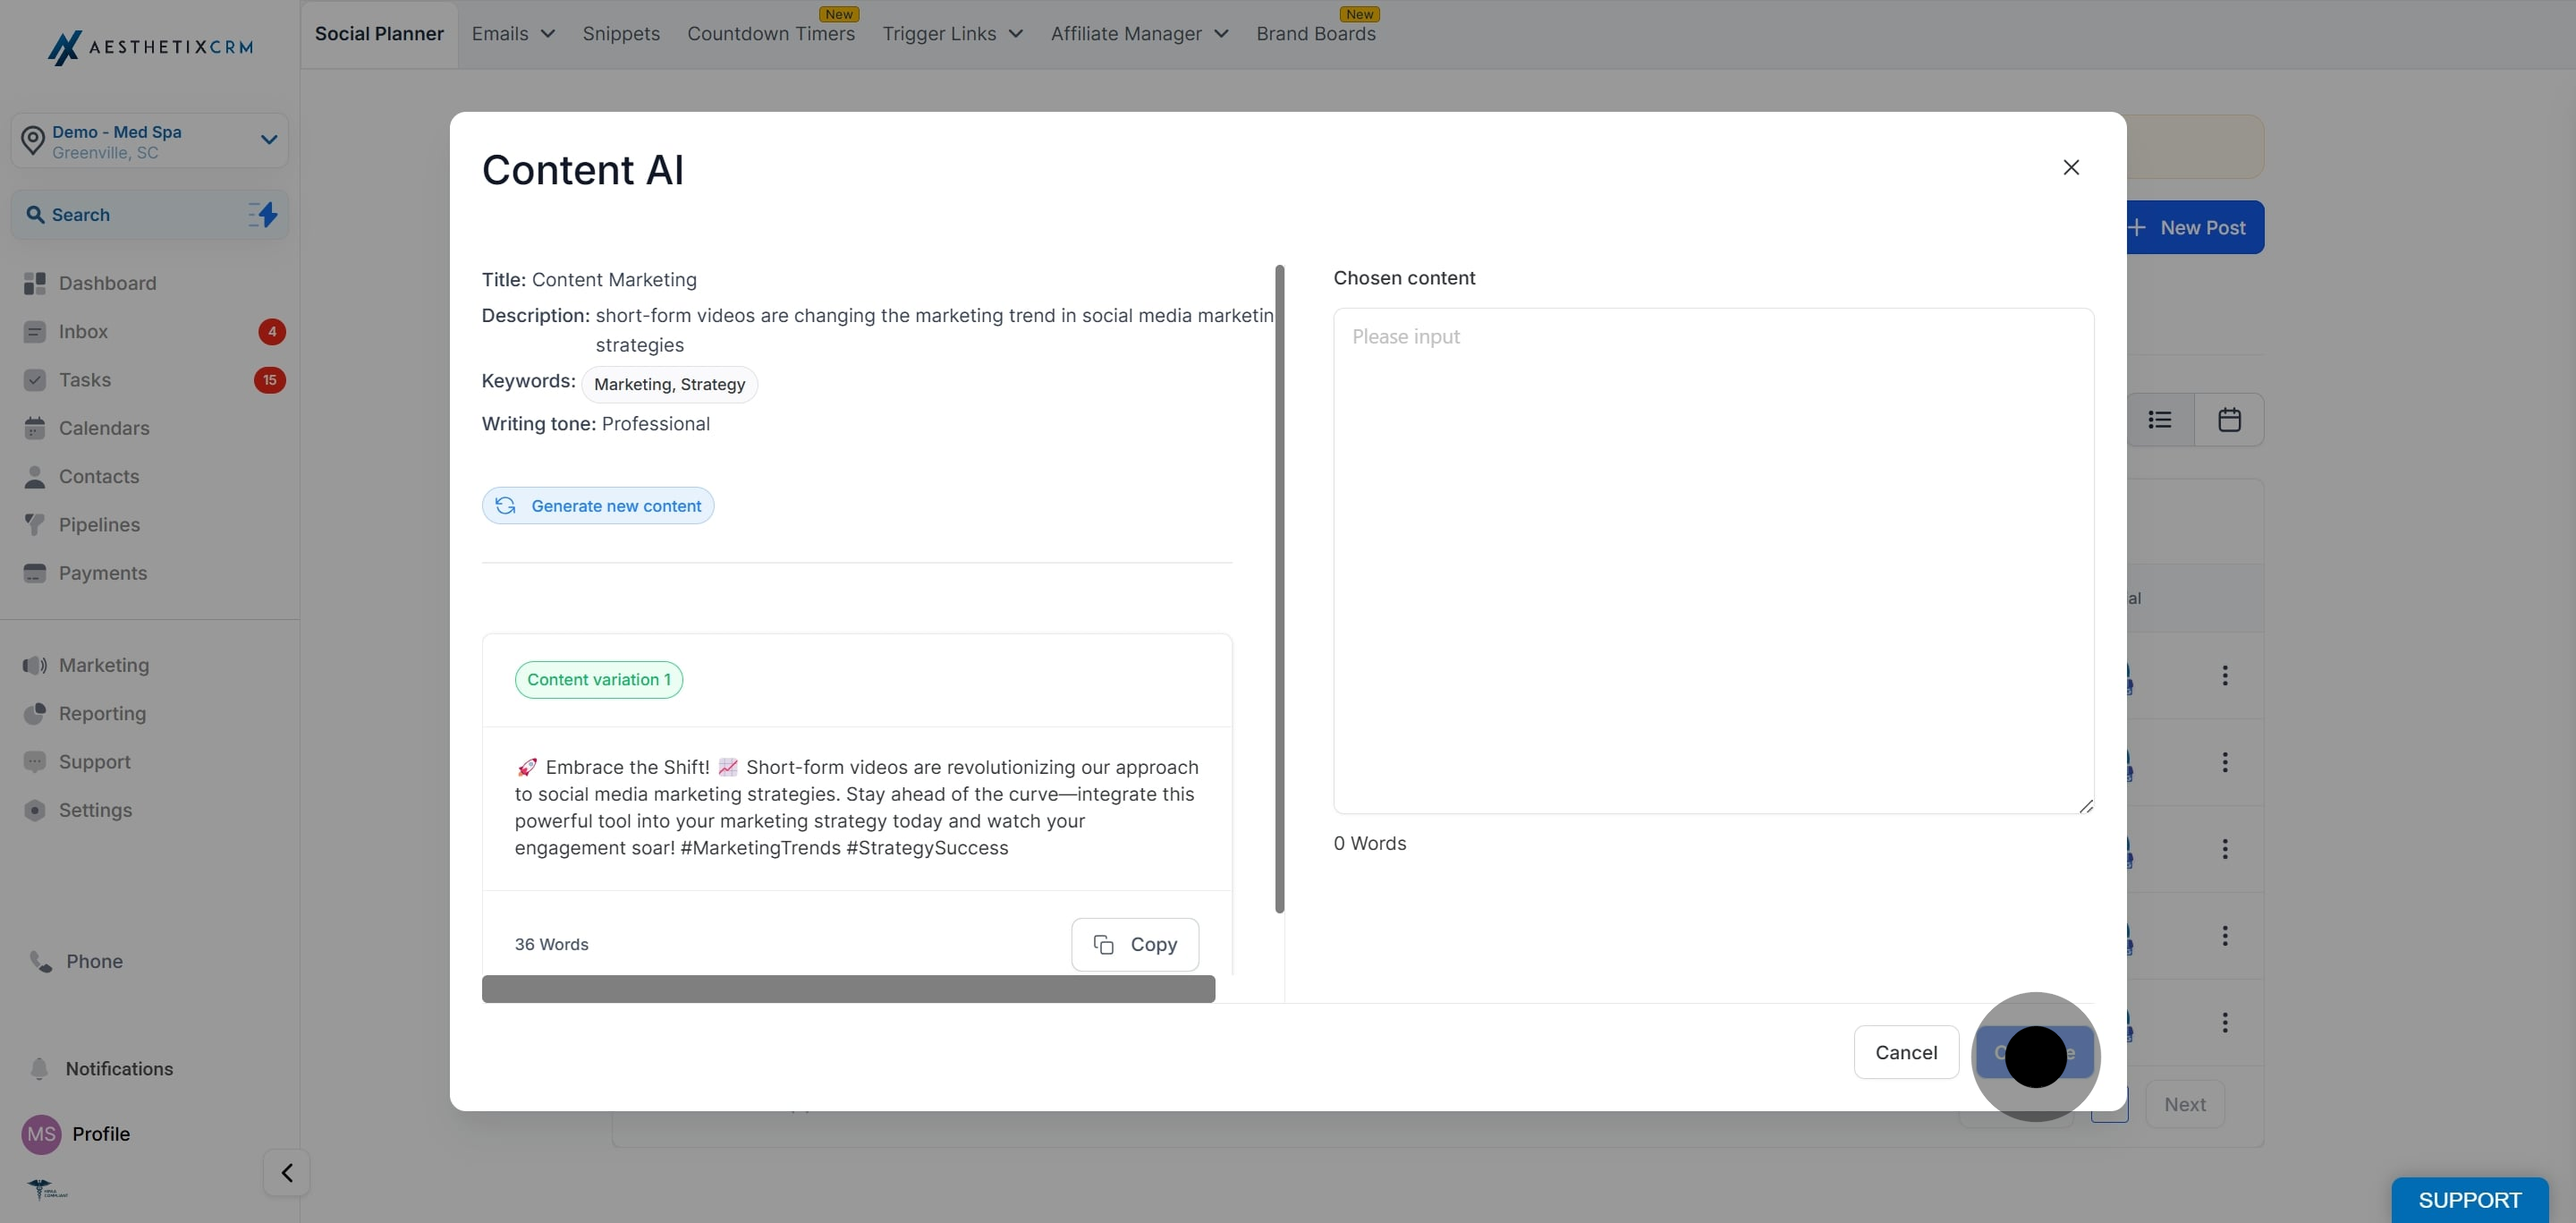Expand the Demo - Med Spa location dropdown
Image resolution: width=2576 pixels, height=1223 pixels.
(268, 140)
